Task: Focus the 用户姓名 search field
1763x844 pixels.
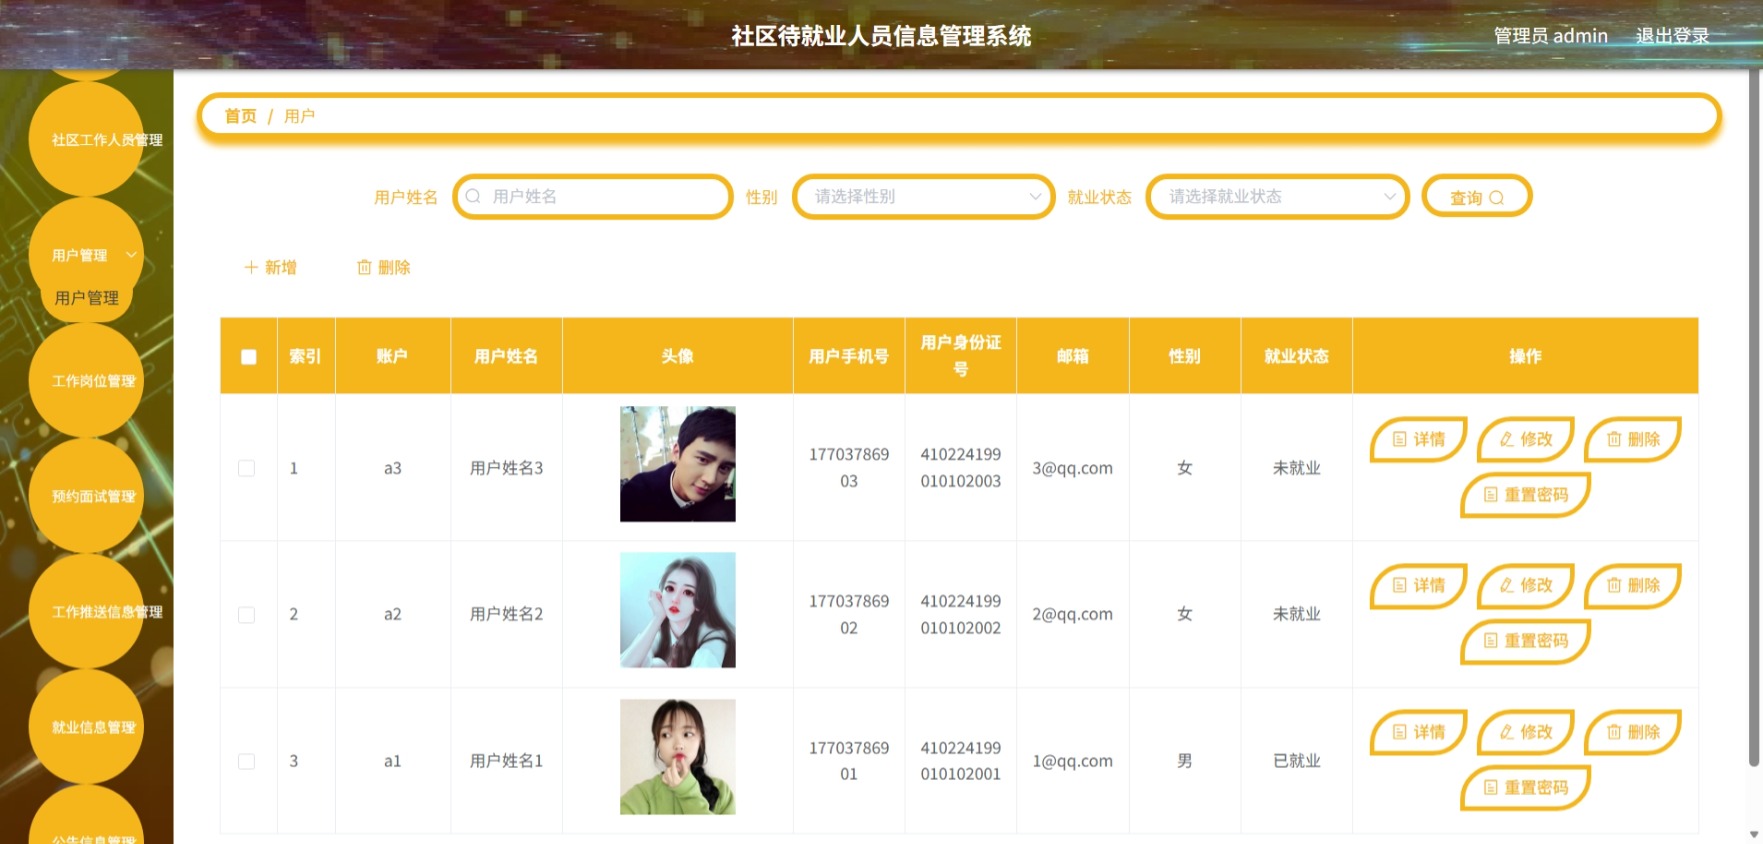Action: [x=593, y=196]
